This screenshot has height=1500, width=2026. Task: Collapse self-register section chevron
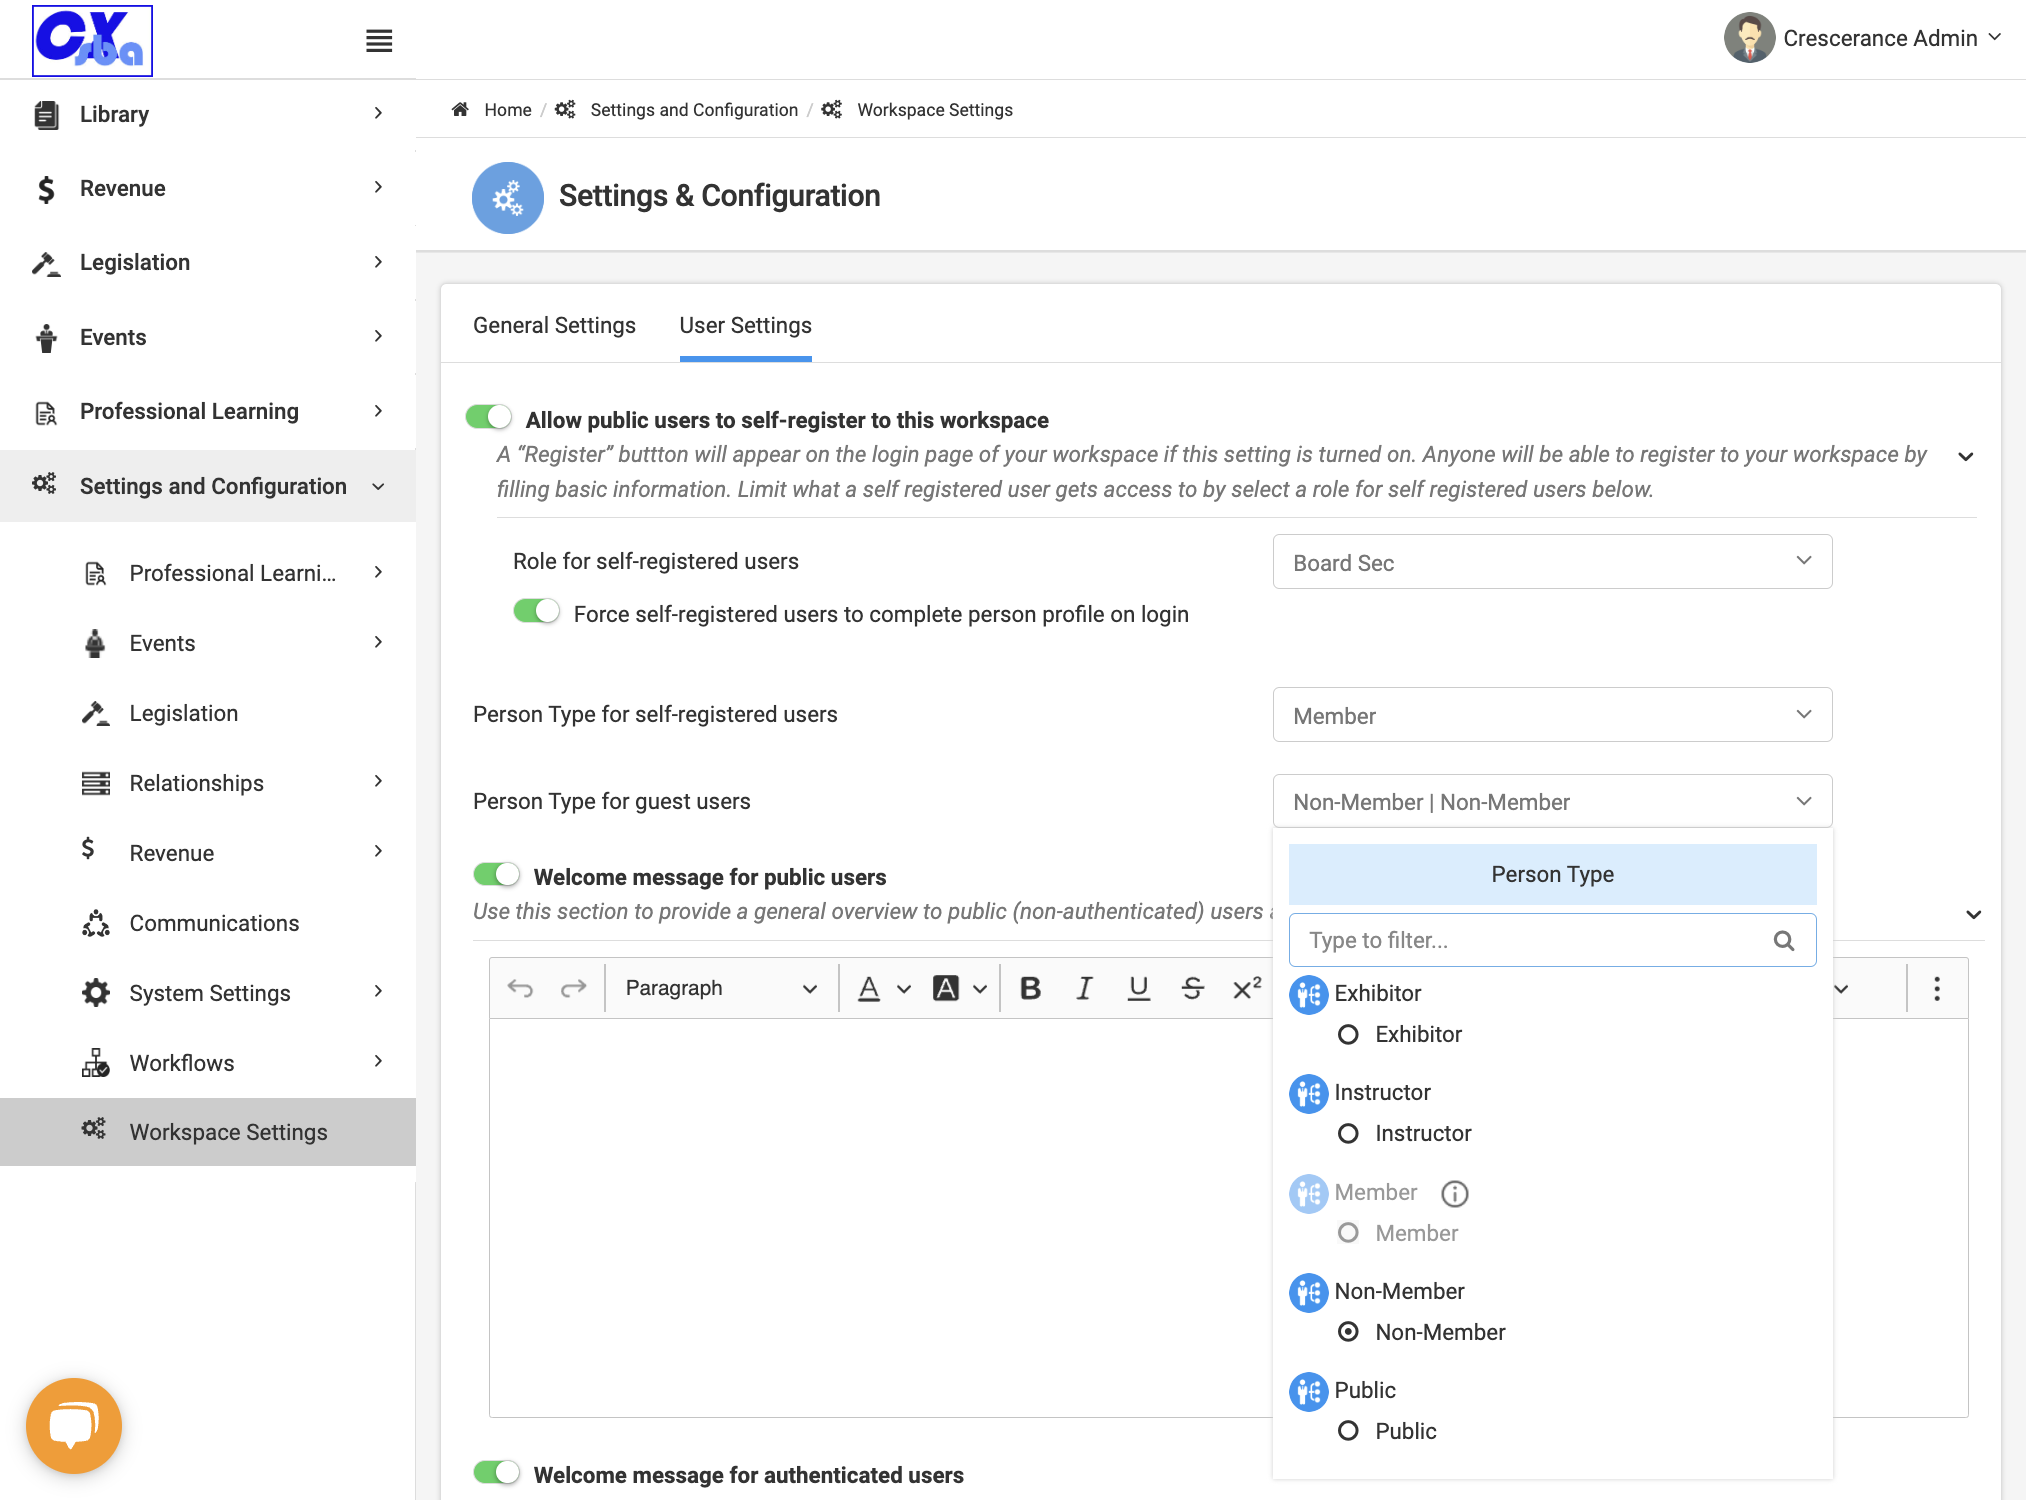point(1965,457)
